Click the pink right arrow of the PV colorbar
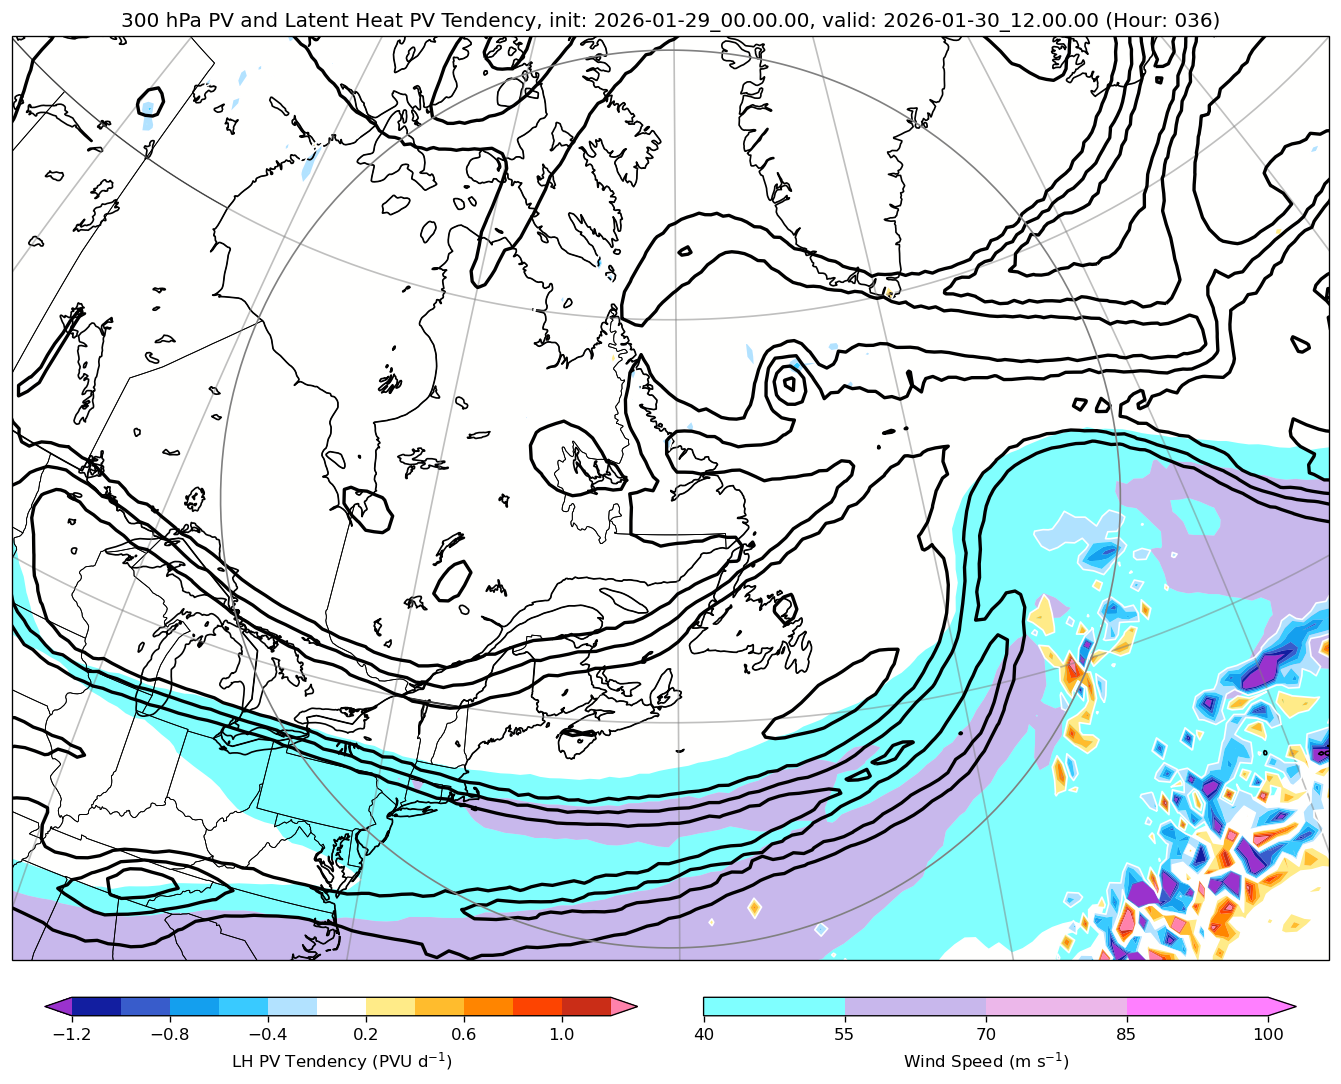This screenshot has height=1084, width=1341. (623, 1006)
